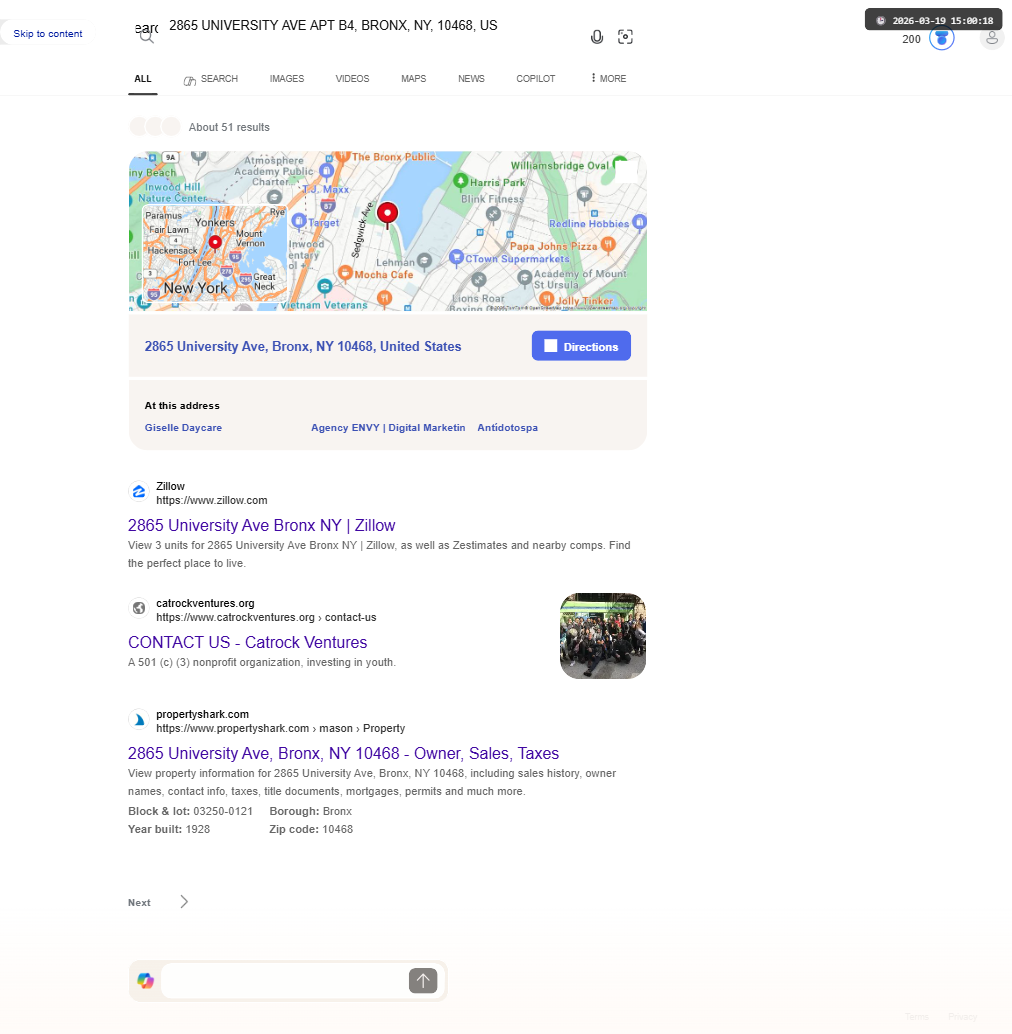Open 2865 University Ave address link

(303, 346)
